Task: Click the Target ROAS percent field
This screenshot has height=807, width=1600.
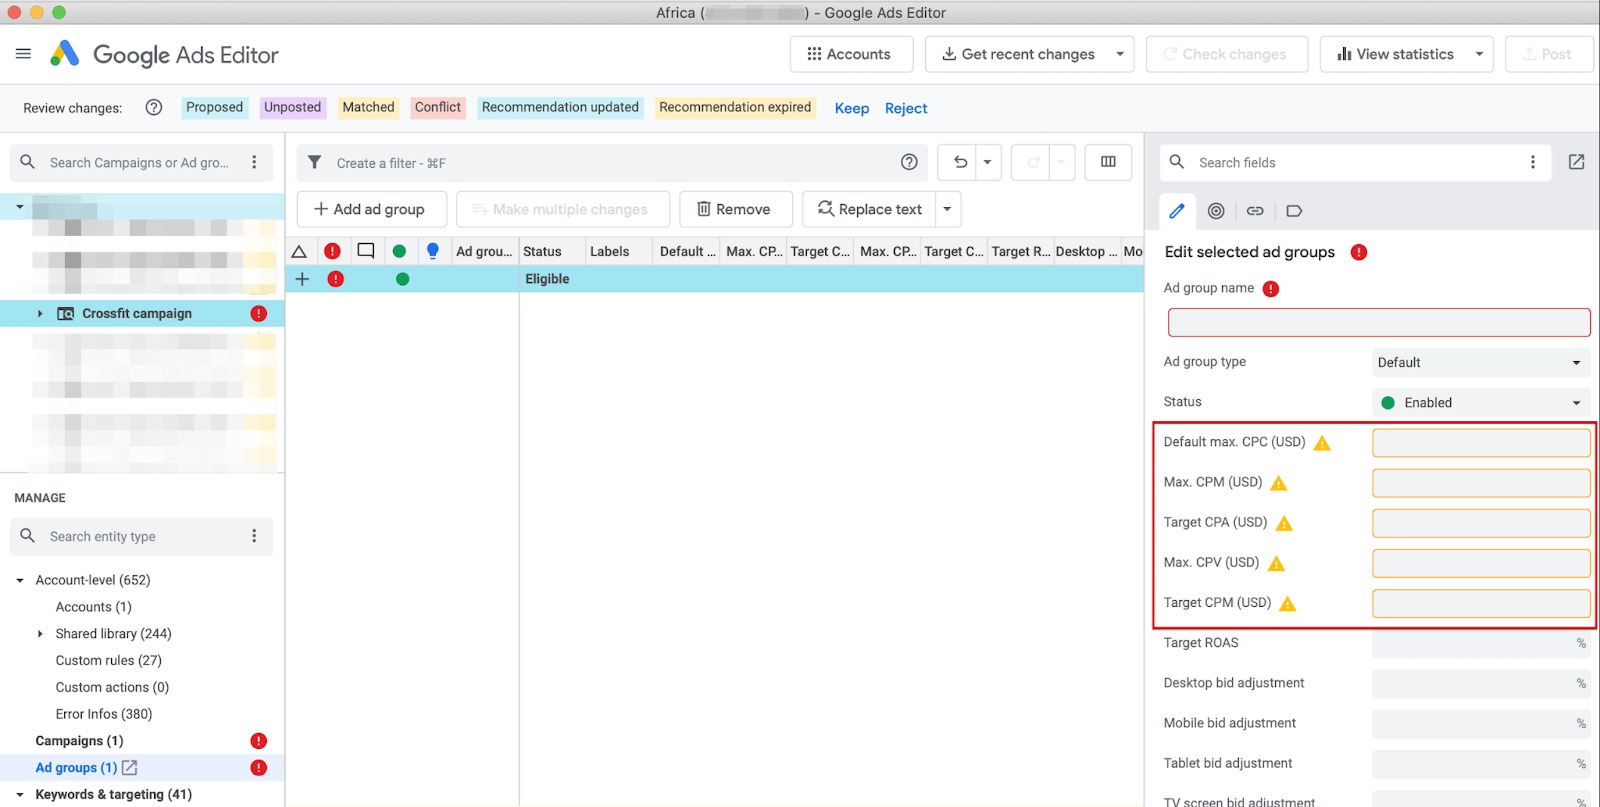Action: tap(1481, 643)
